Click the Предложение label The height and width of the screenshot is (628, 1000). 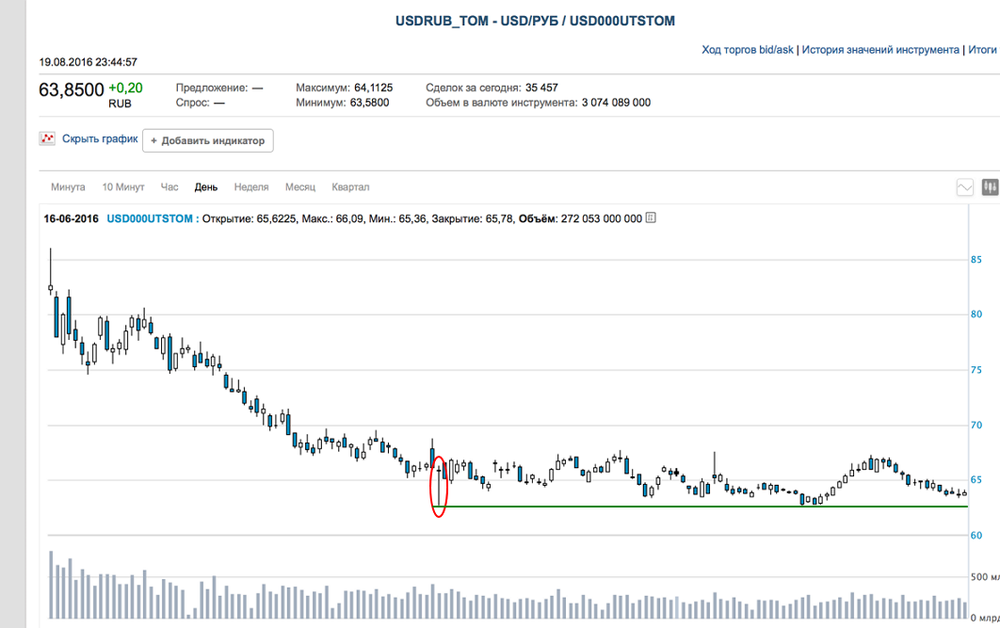point(212,88)
